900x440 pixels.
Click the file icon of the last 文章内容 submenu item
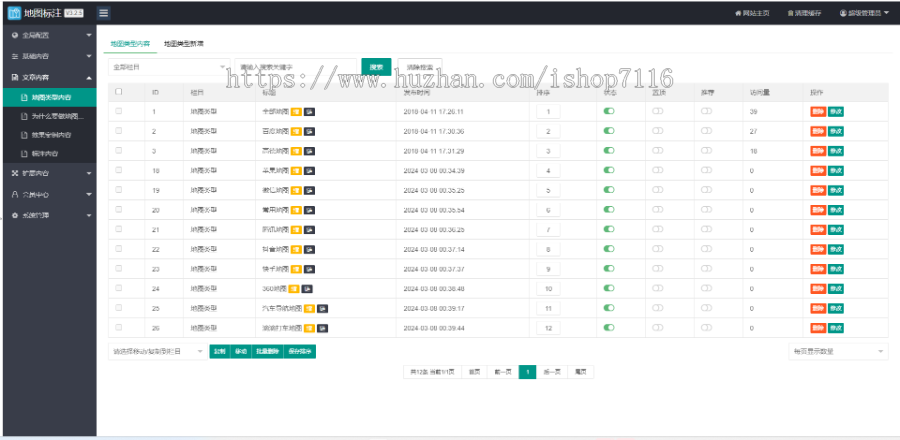24,154
